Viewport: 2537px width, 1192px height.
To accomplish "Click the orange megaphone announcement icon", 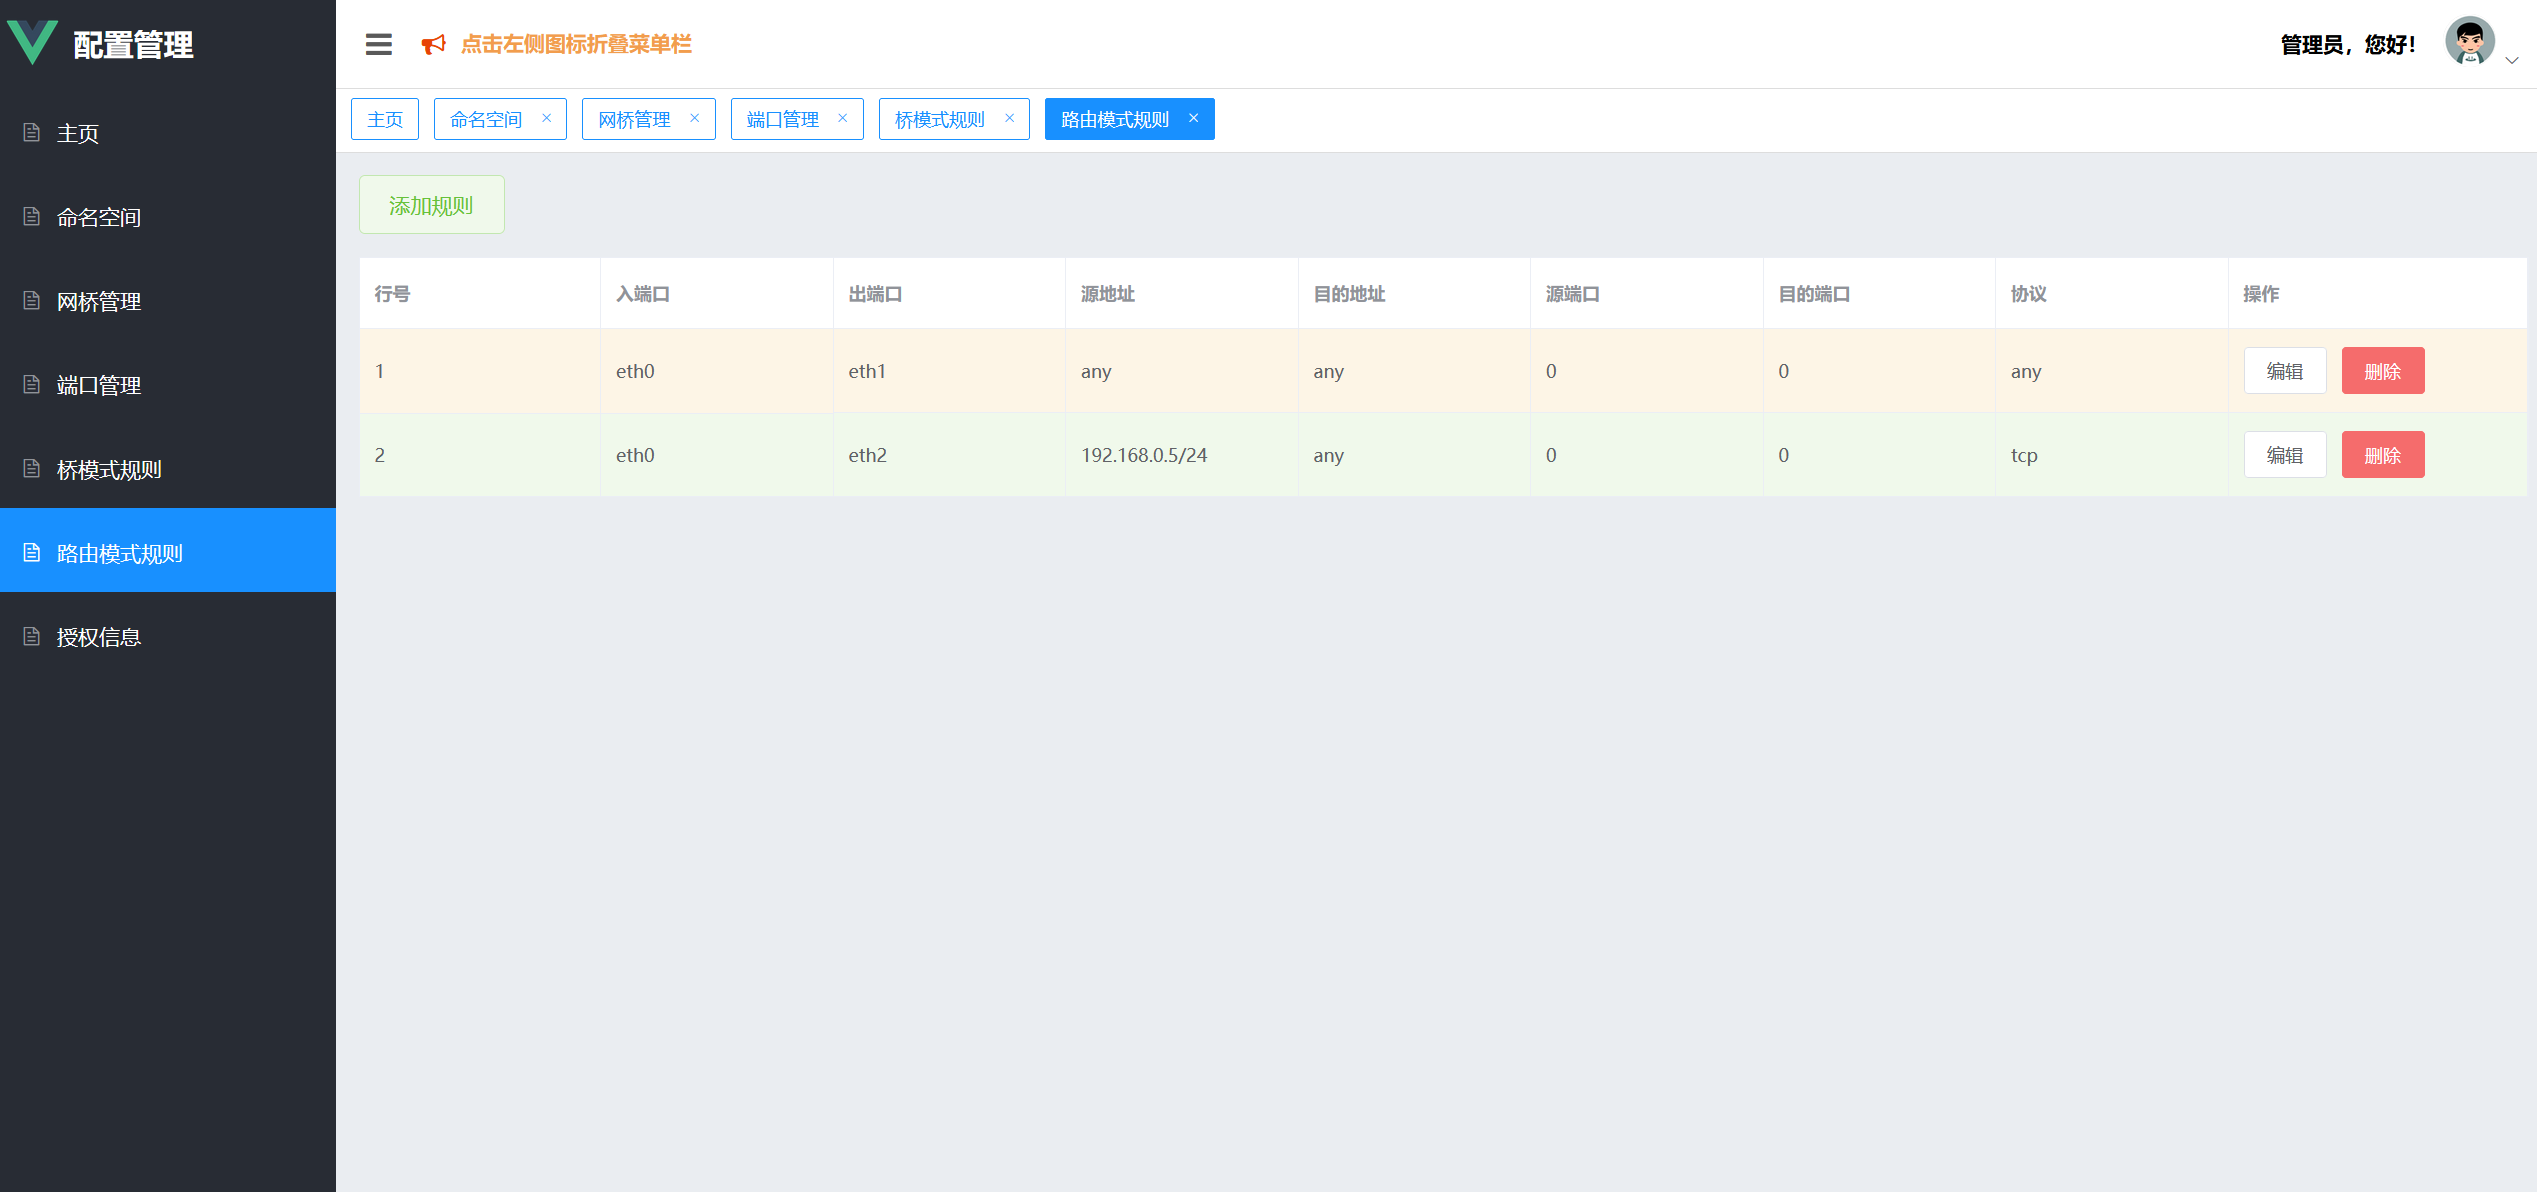I will coord(433,44).
